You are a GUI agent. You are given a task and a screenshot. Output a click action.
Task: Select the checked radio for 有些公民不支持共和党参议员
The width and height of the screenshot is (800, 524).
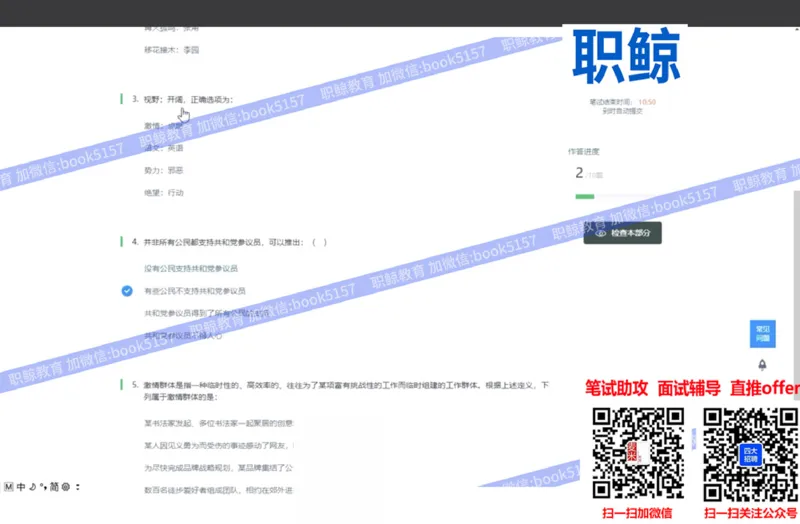pyautogui.click(x=127, y=291)
